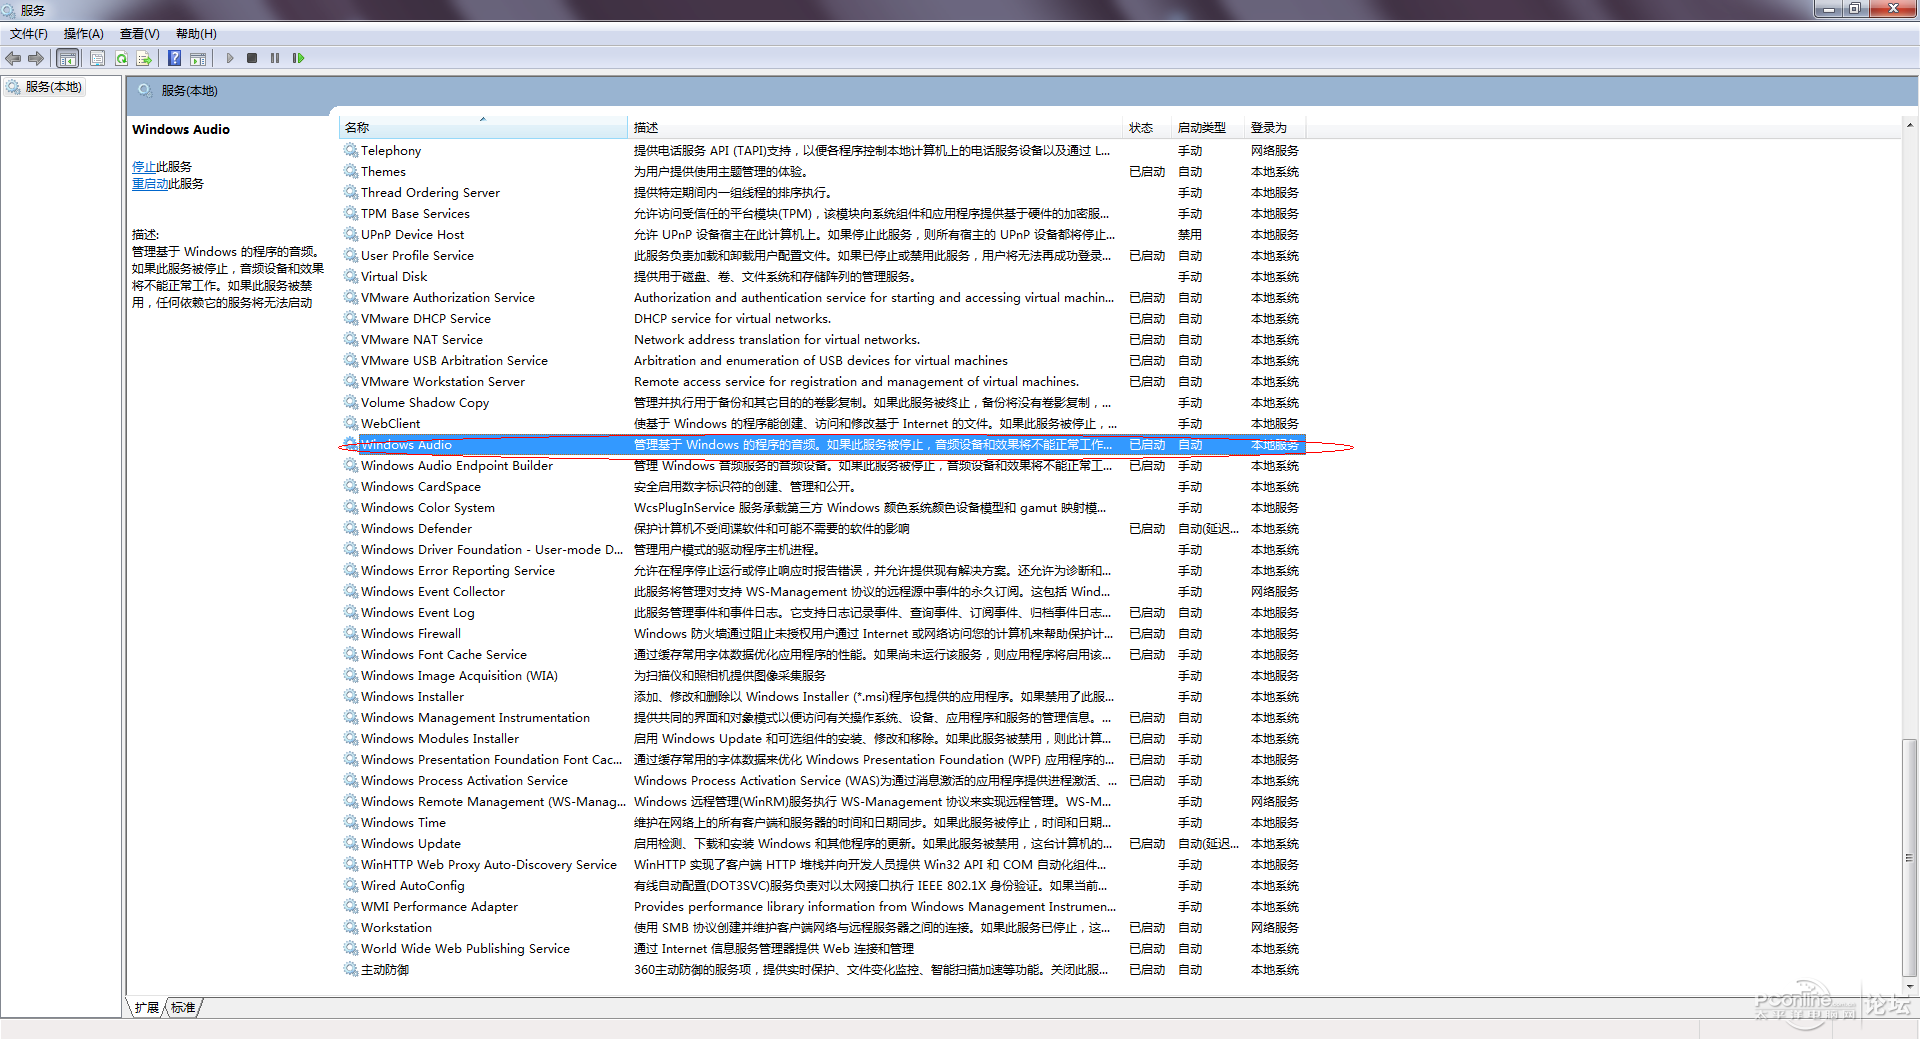Screen dimensions: 1920x1040
Task: Select the Windows Management Instrumentation row
Action: [822, 717]
